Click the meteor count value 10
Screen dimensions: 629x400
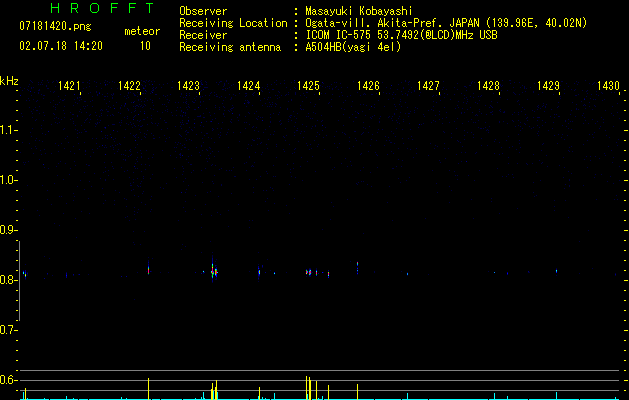[145, 46]
